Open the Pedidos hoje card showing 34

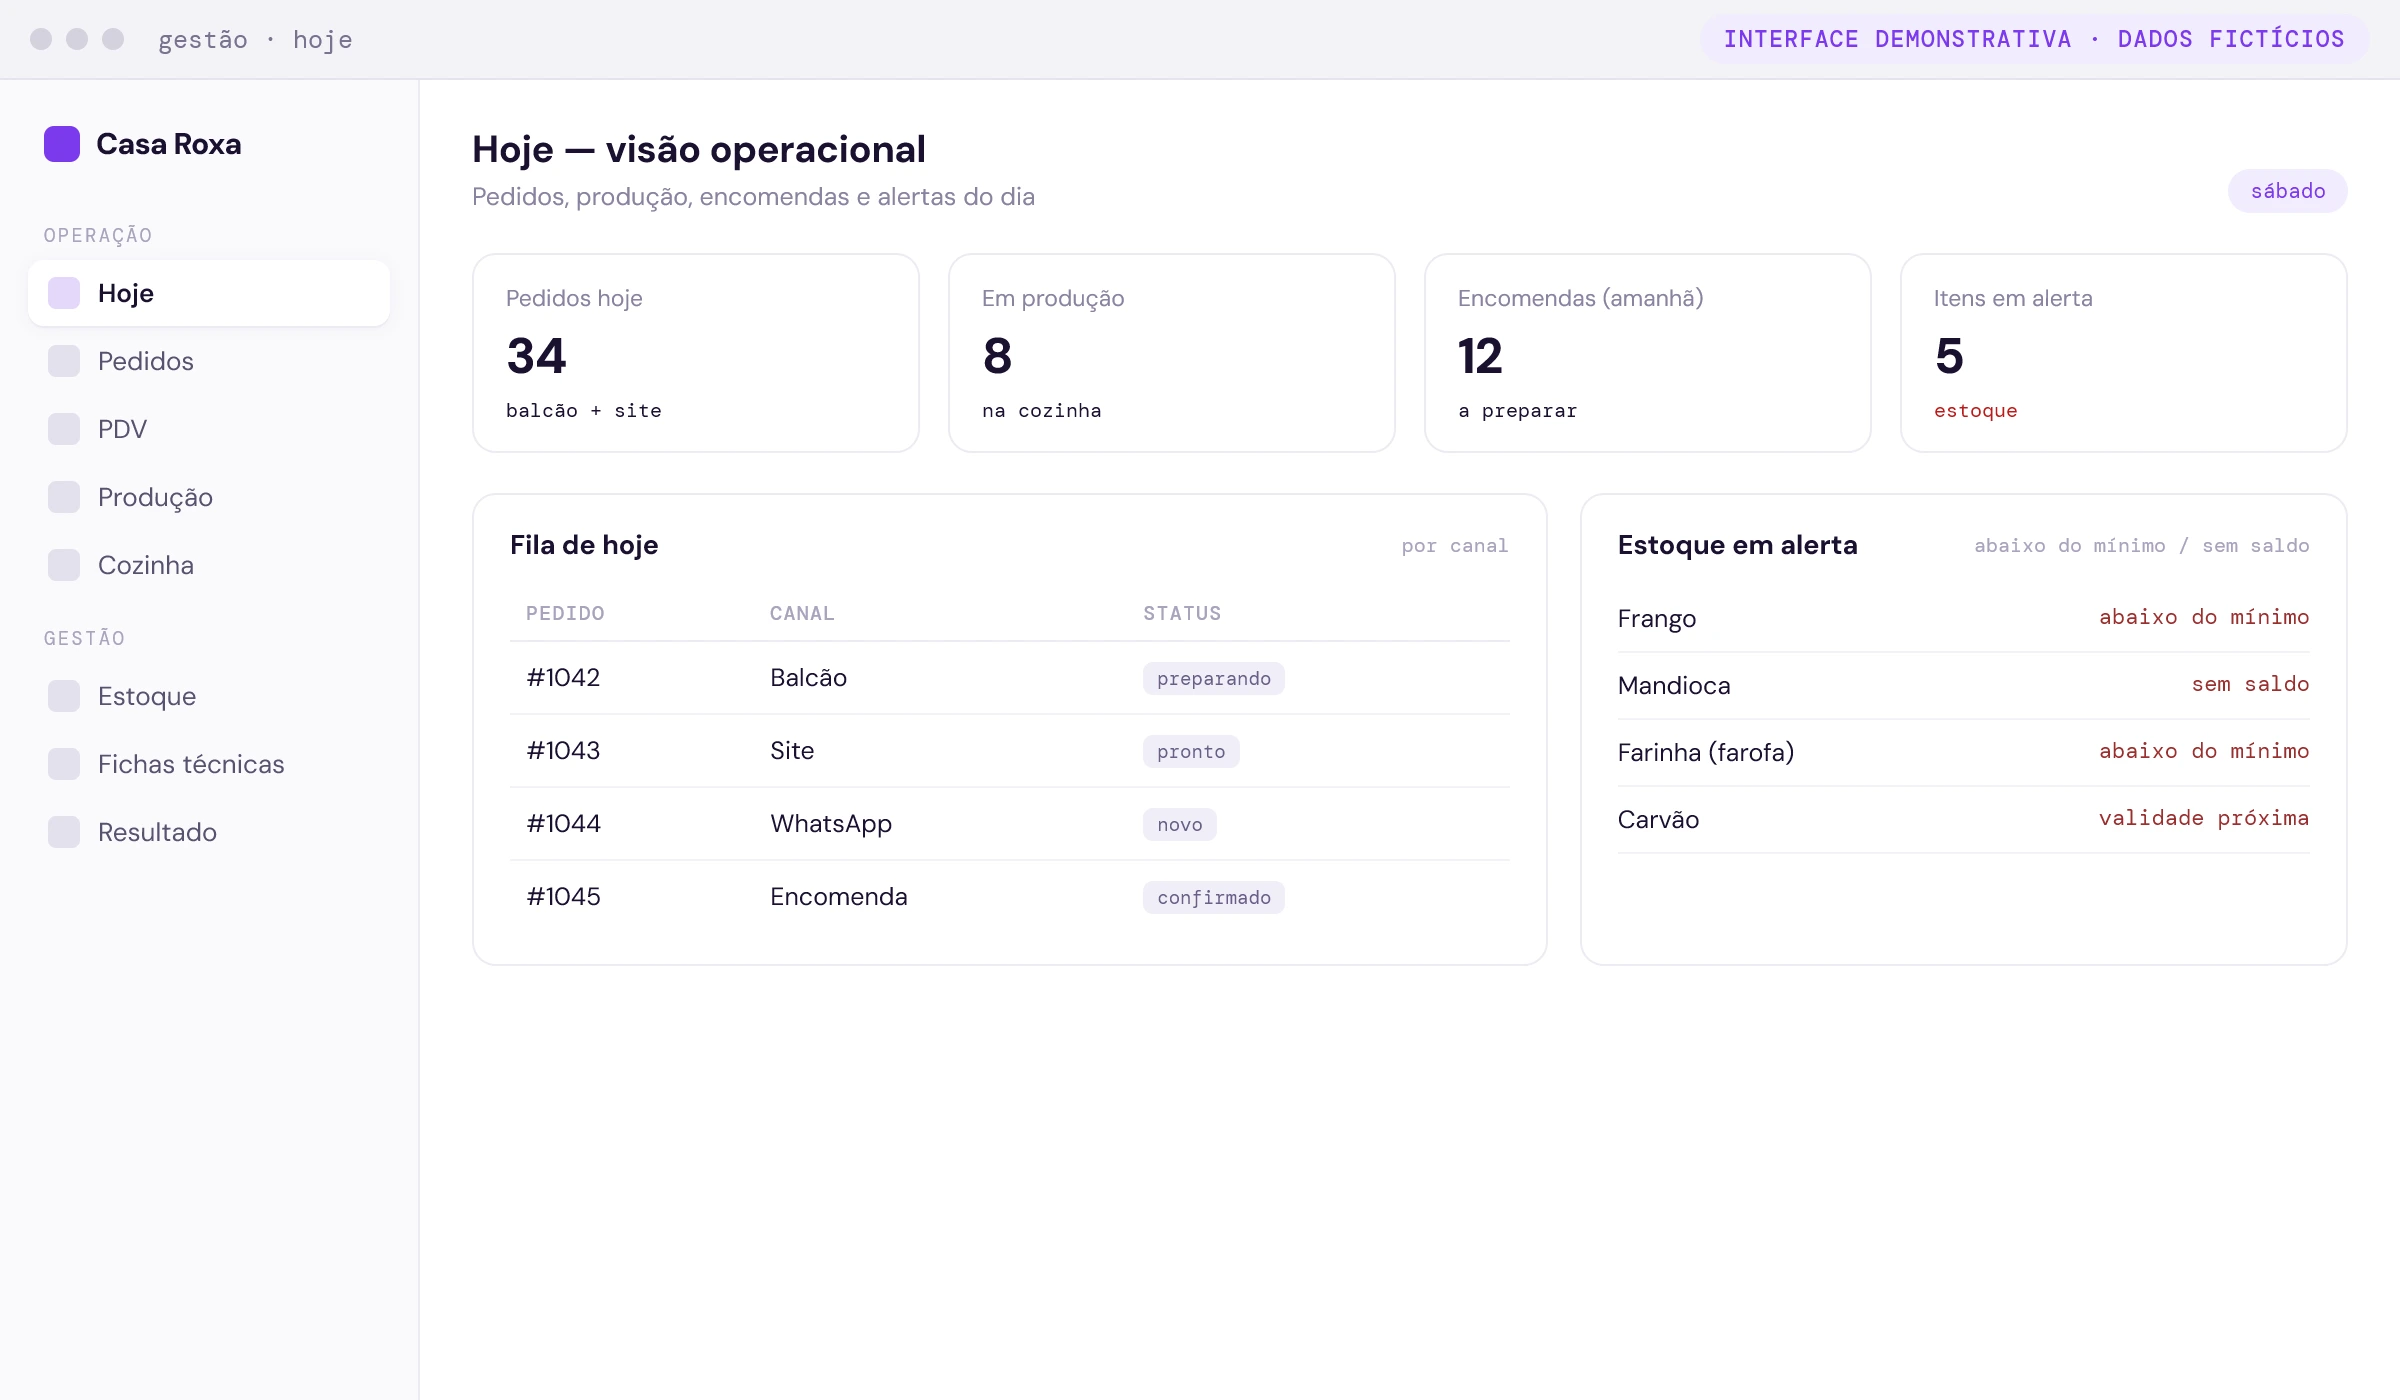click(696, 353)
